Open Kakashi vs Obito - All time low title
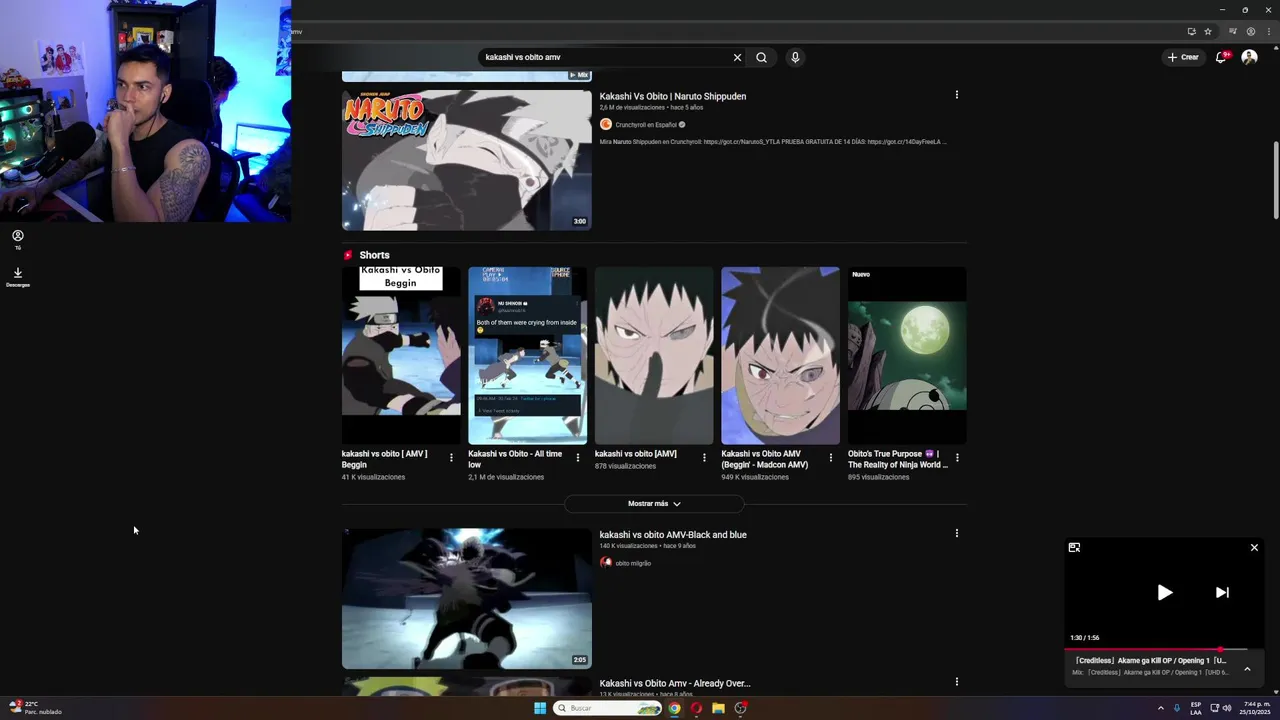 click(515, 459)
